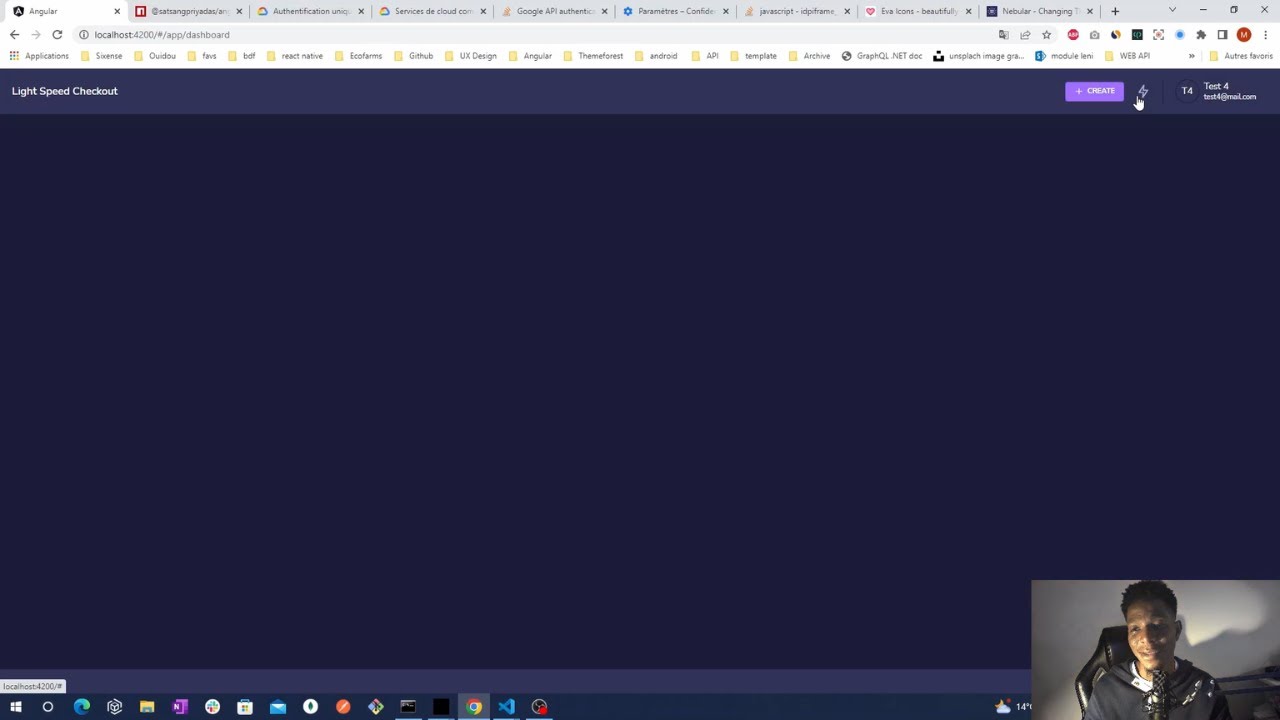
Task: Open the ABP Adblock Plus extension
Action: [1073, 35]
